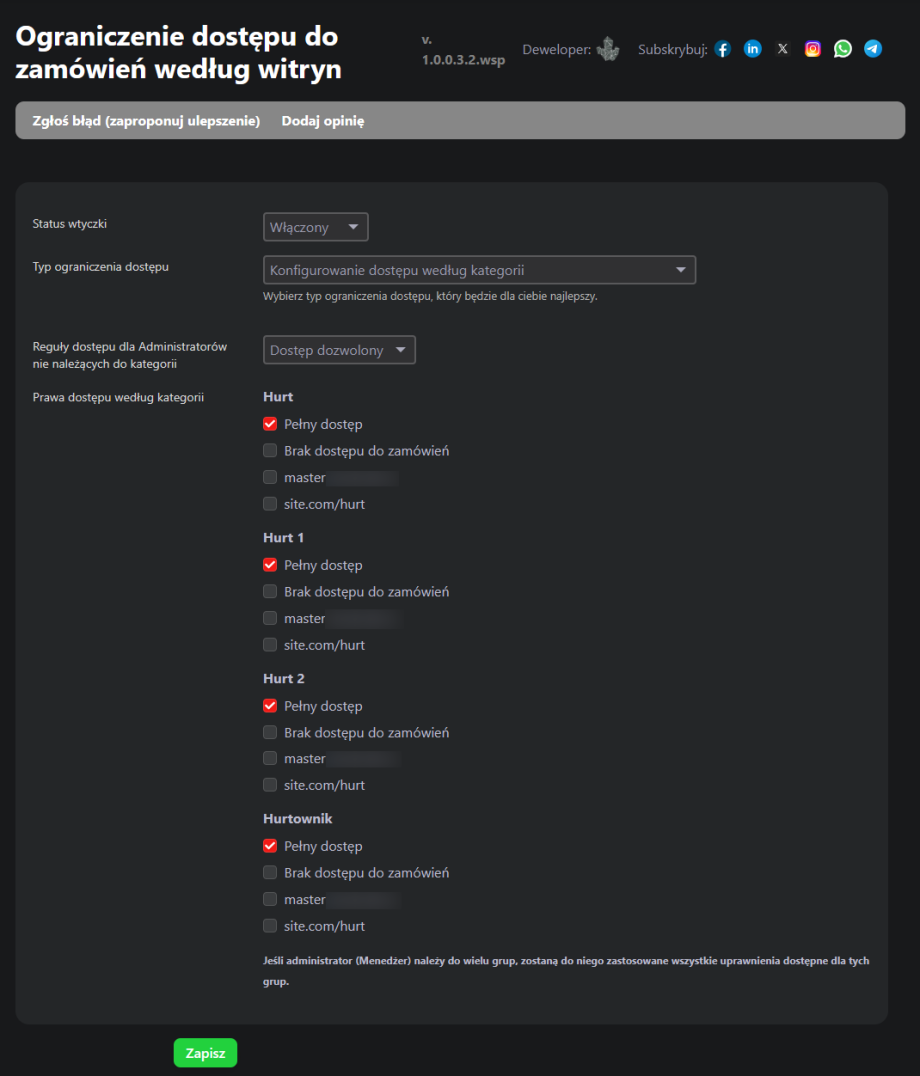The width and height of the screenshot is (920, 1076).
Task: Expand the Typ ograniczenia dostępu dropdown
Action: point(479,270)
